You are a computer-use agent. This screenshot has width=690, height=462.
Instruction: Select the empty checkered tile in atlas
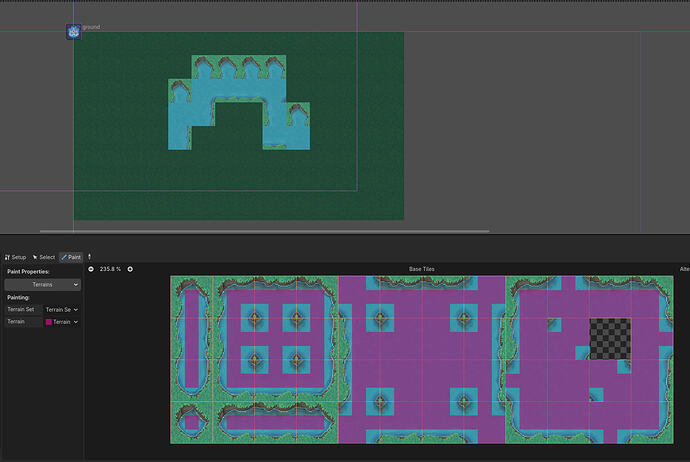[x=610, y=339]
